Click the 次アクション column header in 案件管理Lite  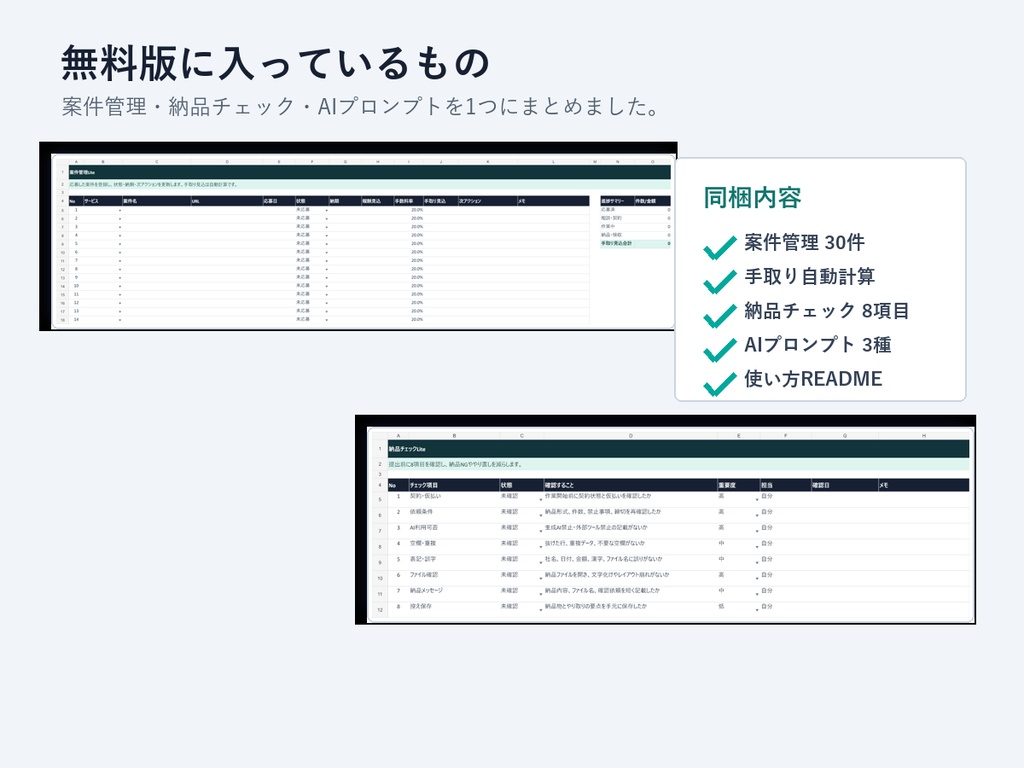(487, 201)
